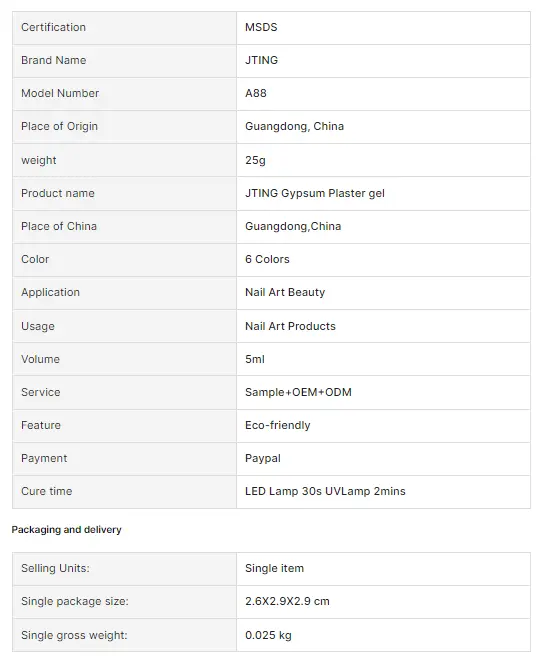Click the Eco-friendly feature value
Image resolution: width=548 pixels, height=662 pixels.
tap(277, 425)
